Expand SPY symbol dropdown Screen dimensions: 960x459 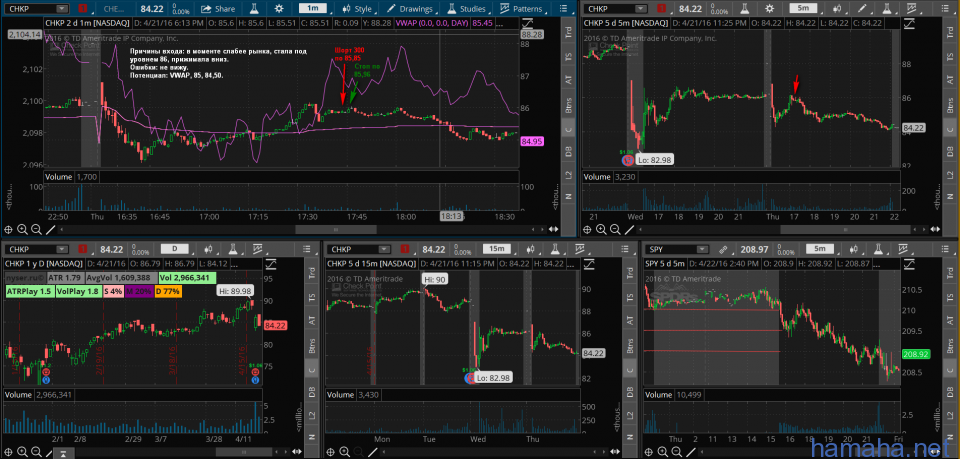[702, 249]
